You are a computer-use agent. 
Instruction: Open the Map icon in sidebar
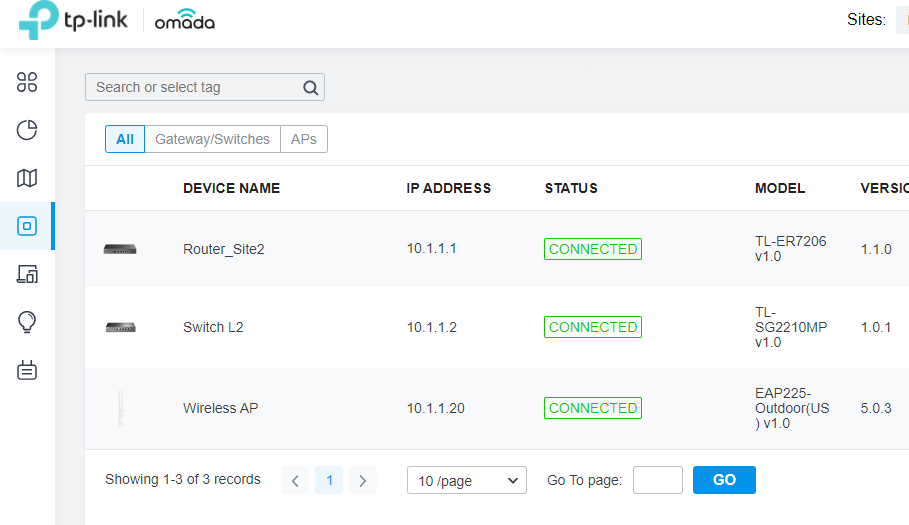(x=27, y=178)
